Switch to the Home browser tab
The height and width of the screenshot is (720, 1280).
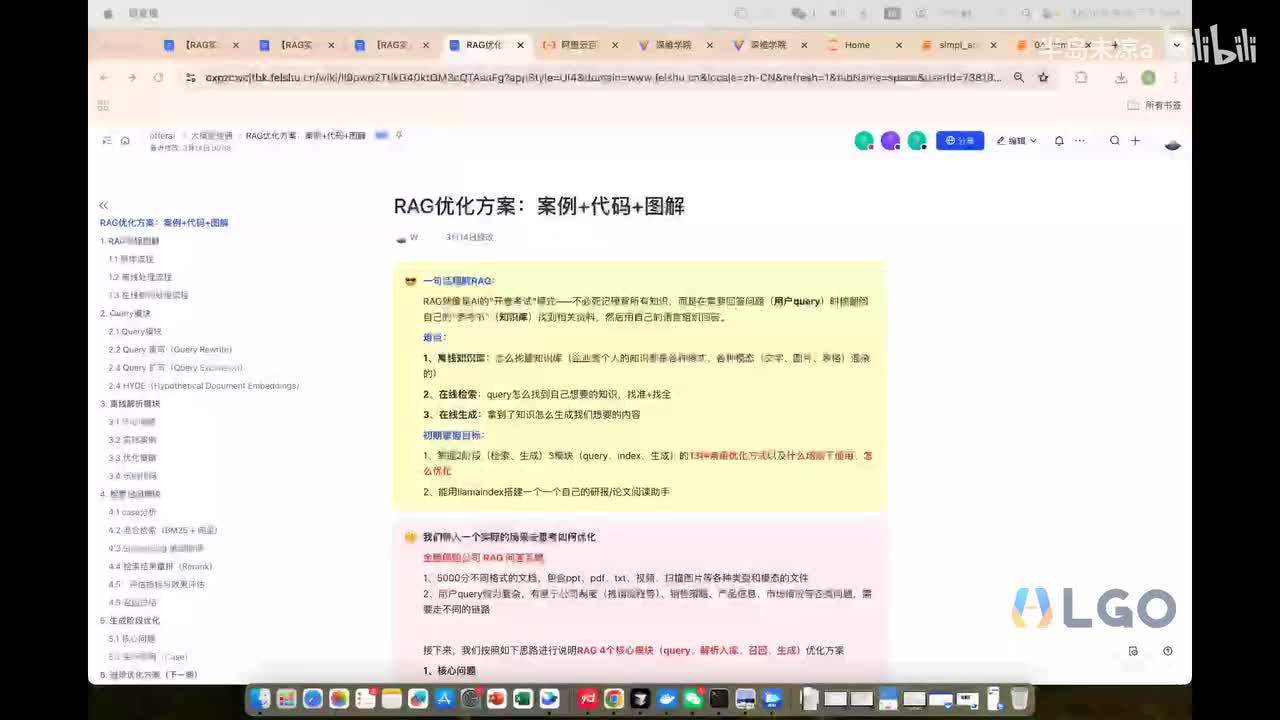(x=865, y=45)
